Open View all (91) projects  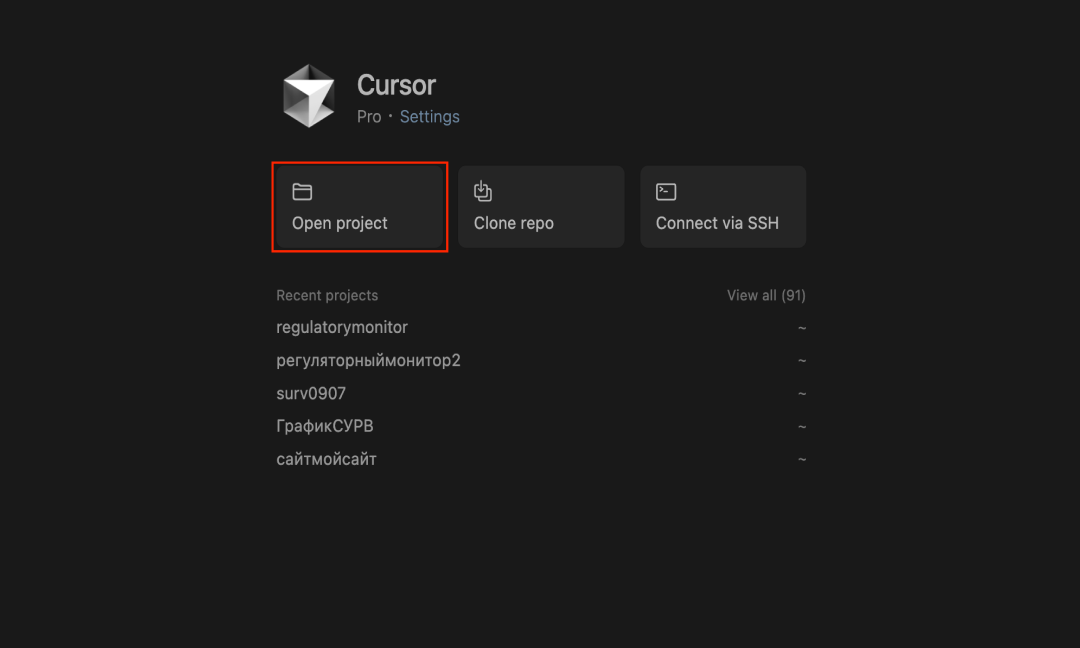[x=766, y=295]
